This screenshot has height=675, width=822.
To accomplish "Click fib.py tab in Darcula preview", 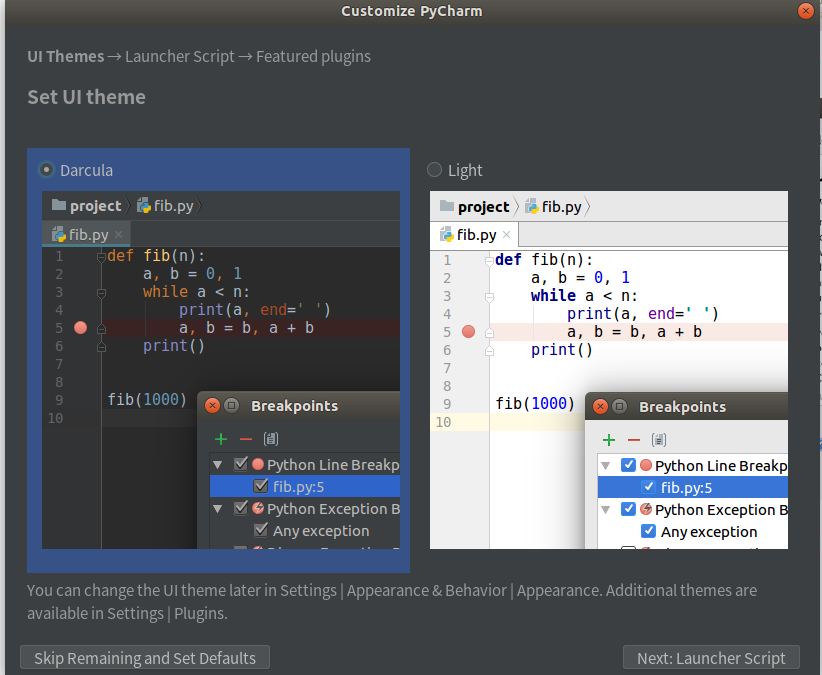I will pyautogui.click(x=86, y=234).
